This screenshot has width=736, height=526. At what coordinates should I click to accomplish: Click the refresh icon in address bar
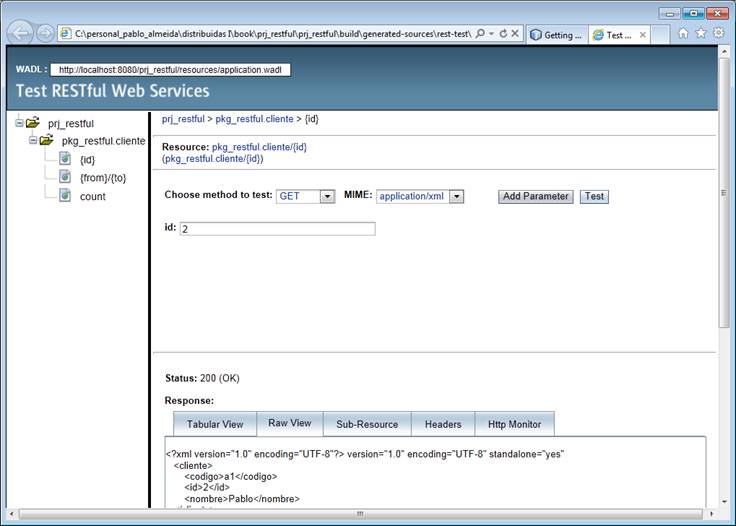tap(503, 34)
